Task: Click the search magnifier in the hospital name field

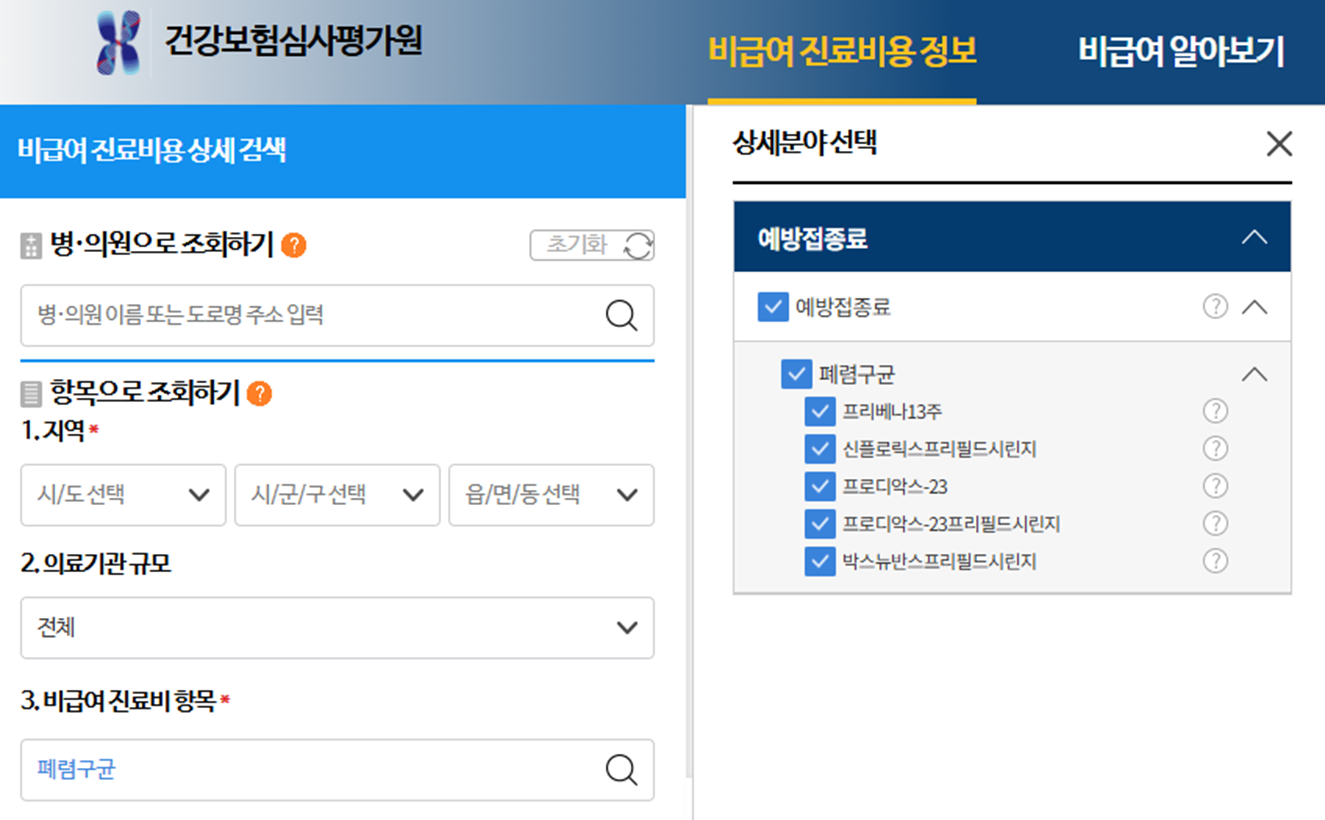Action: click(x=621, y=316)
